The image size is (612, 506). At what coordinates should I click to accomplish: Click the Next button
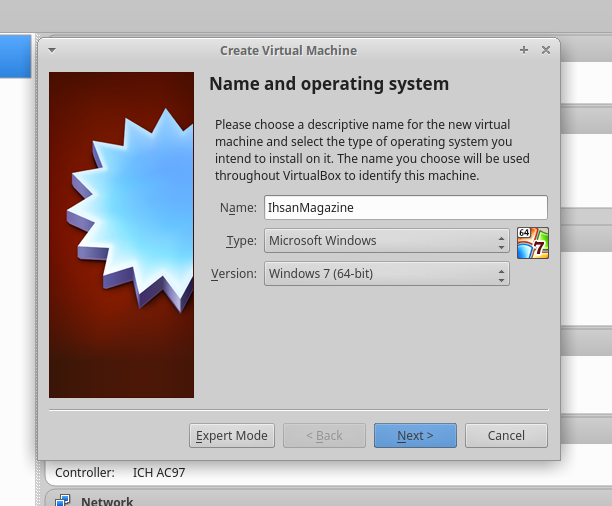(x=415, y=435)
